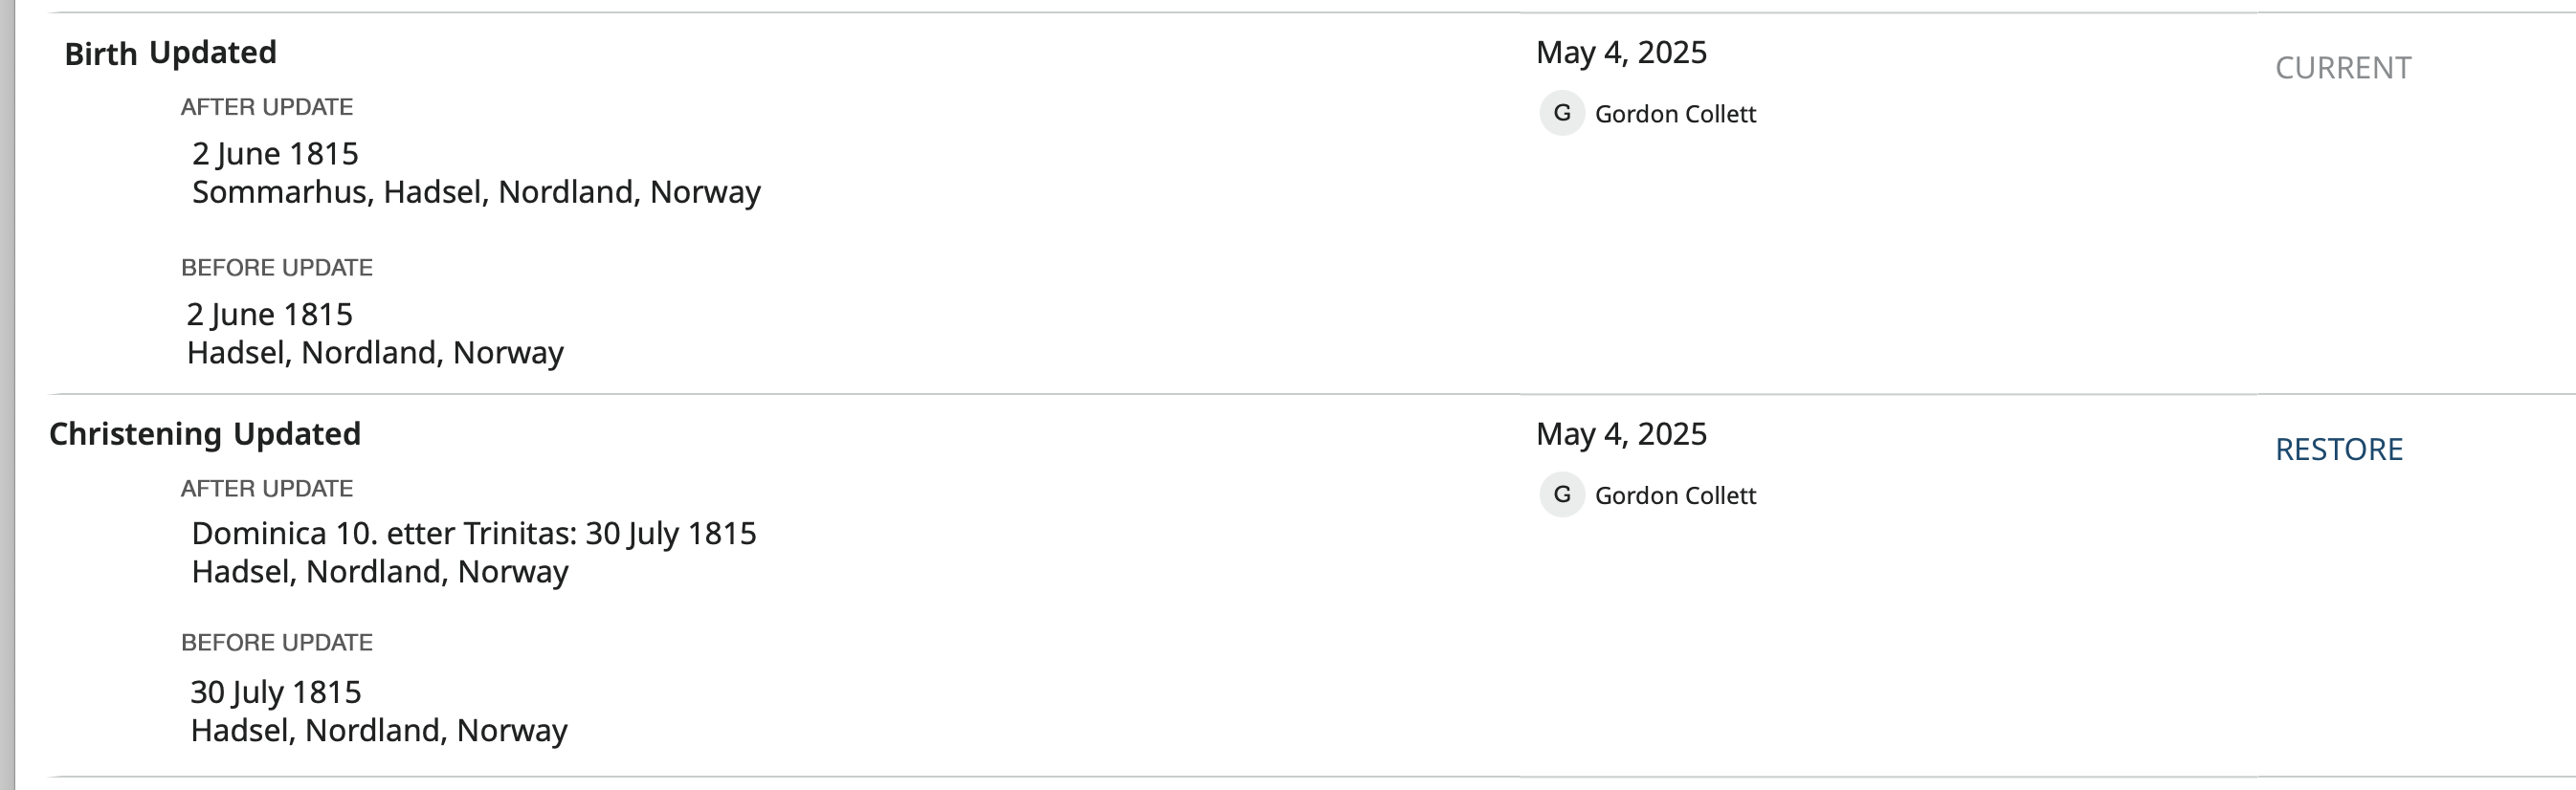This screenshot has width=2576, height=790.
Task: Click BEFORE UPDATE label under Christening Updated
Action: coord(277,643)
